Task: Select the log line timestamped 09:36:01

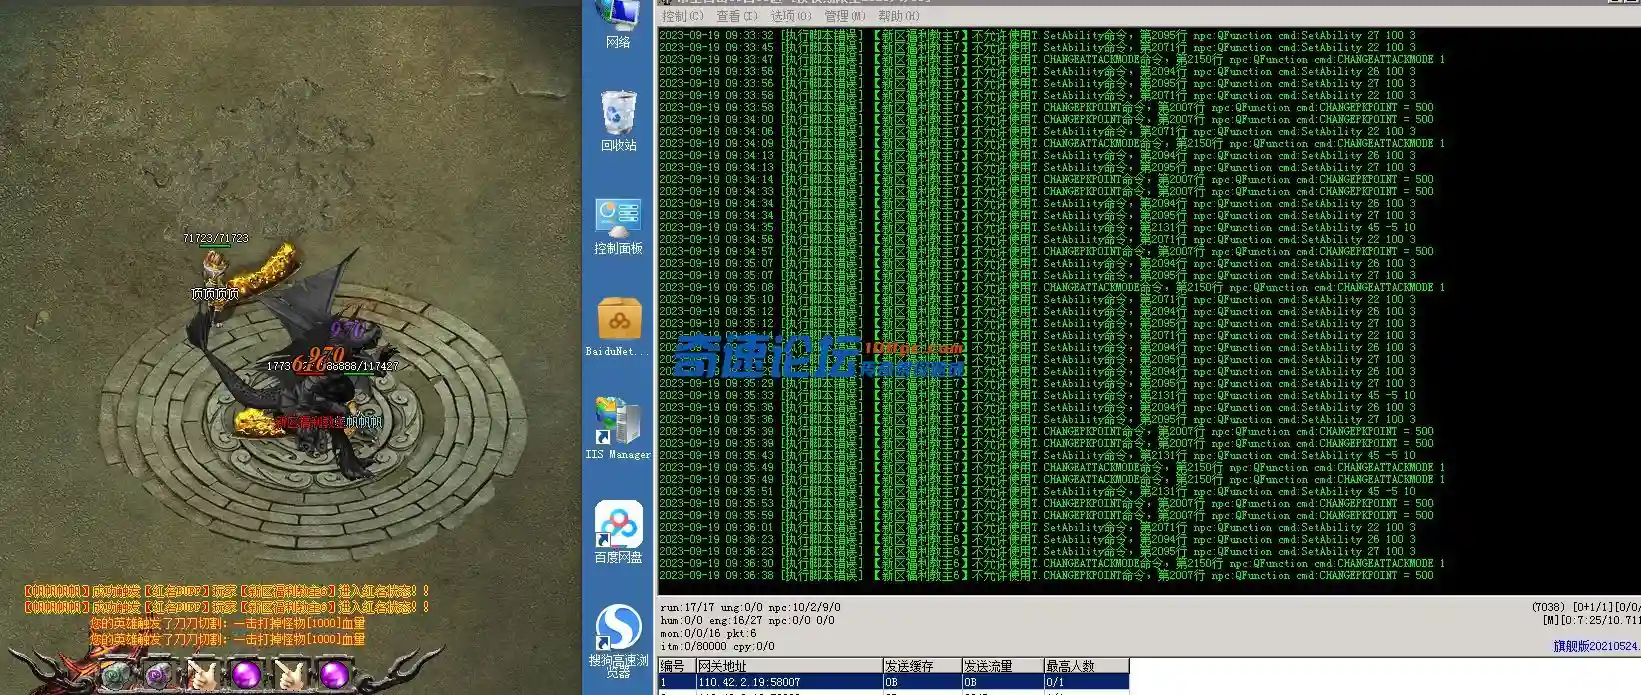Action: tap(1037, 527)
